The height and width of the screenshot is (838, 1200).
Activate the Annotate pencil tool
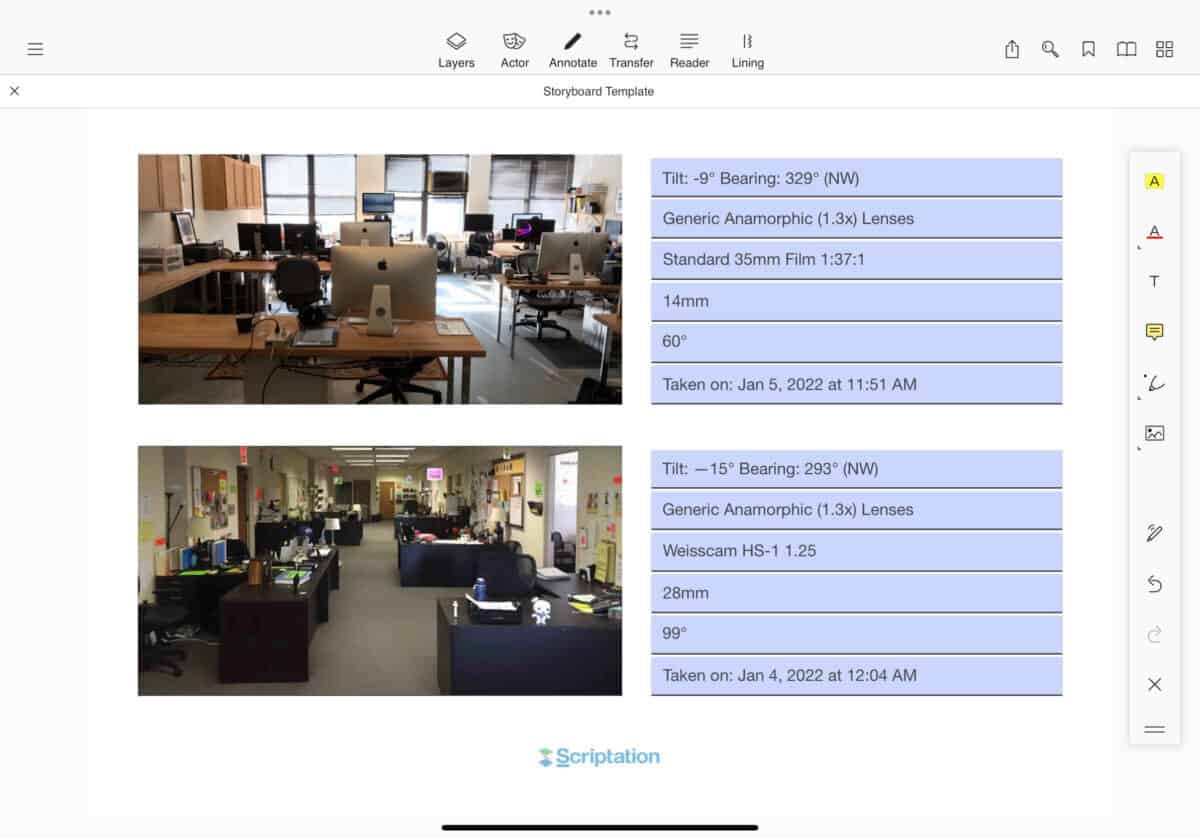tap(572, 48)
